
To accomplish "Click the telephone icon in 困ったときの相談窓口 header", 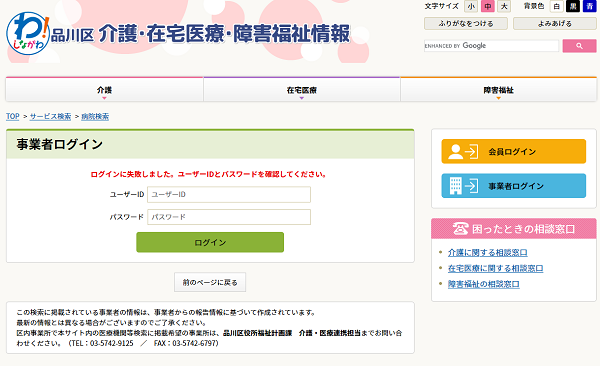I will [460, 229].
